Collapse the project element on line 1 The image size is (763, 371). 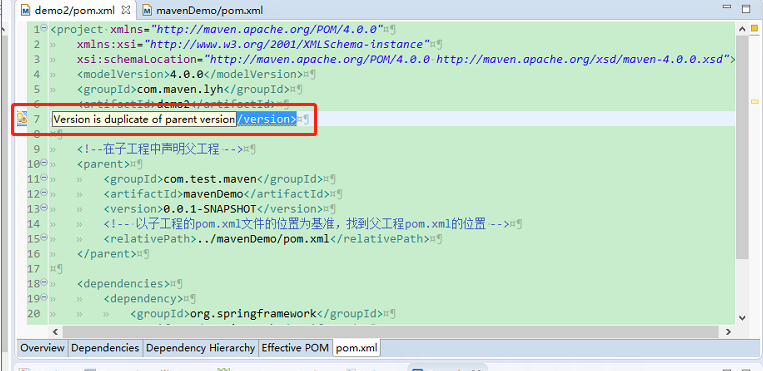[44, 28]
